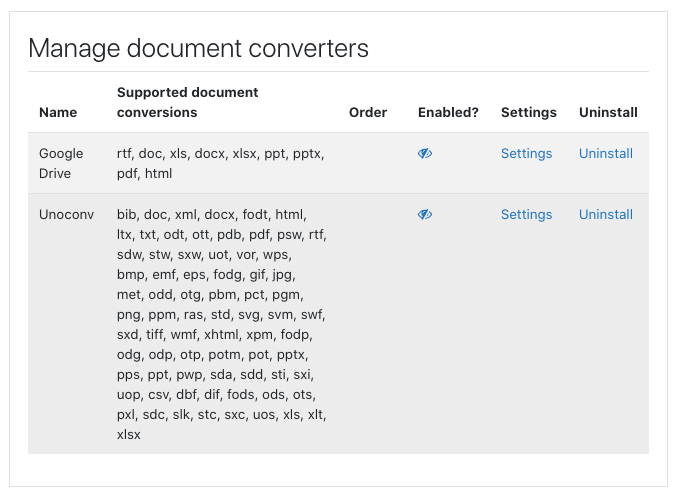681x500 pixels.
Task: Click the Google Drive name cell
Action: click(x=61, y=163)
